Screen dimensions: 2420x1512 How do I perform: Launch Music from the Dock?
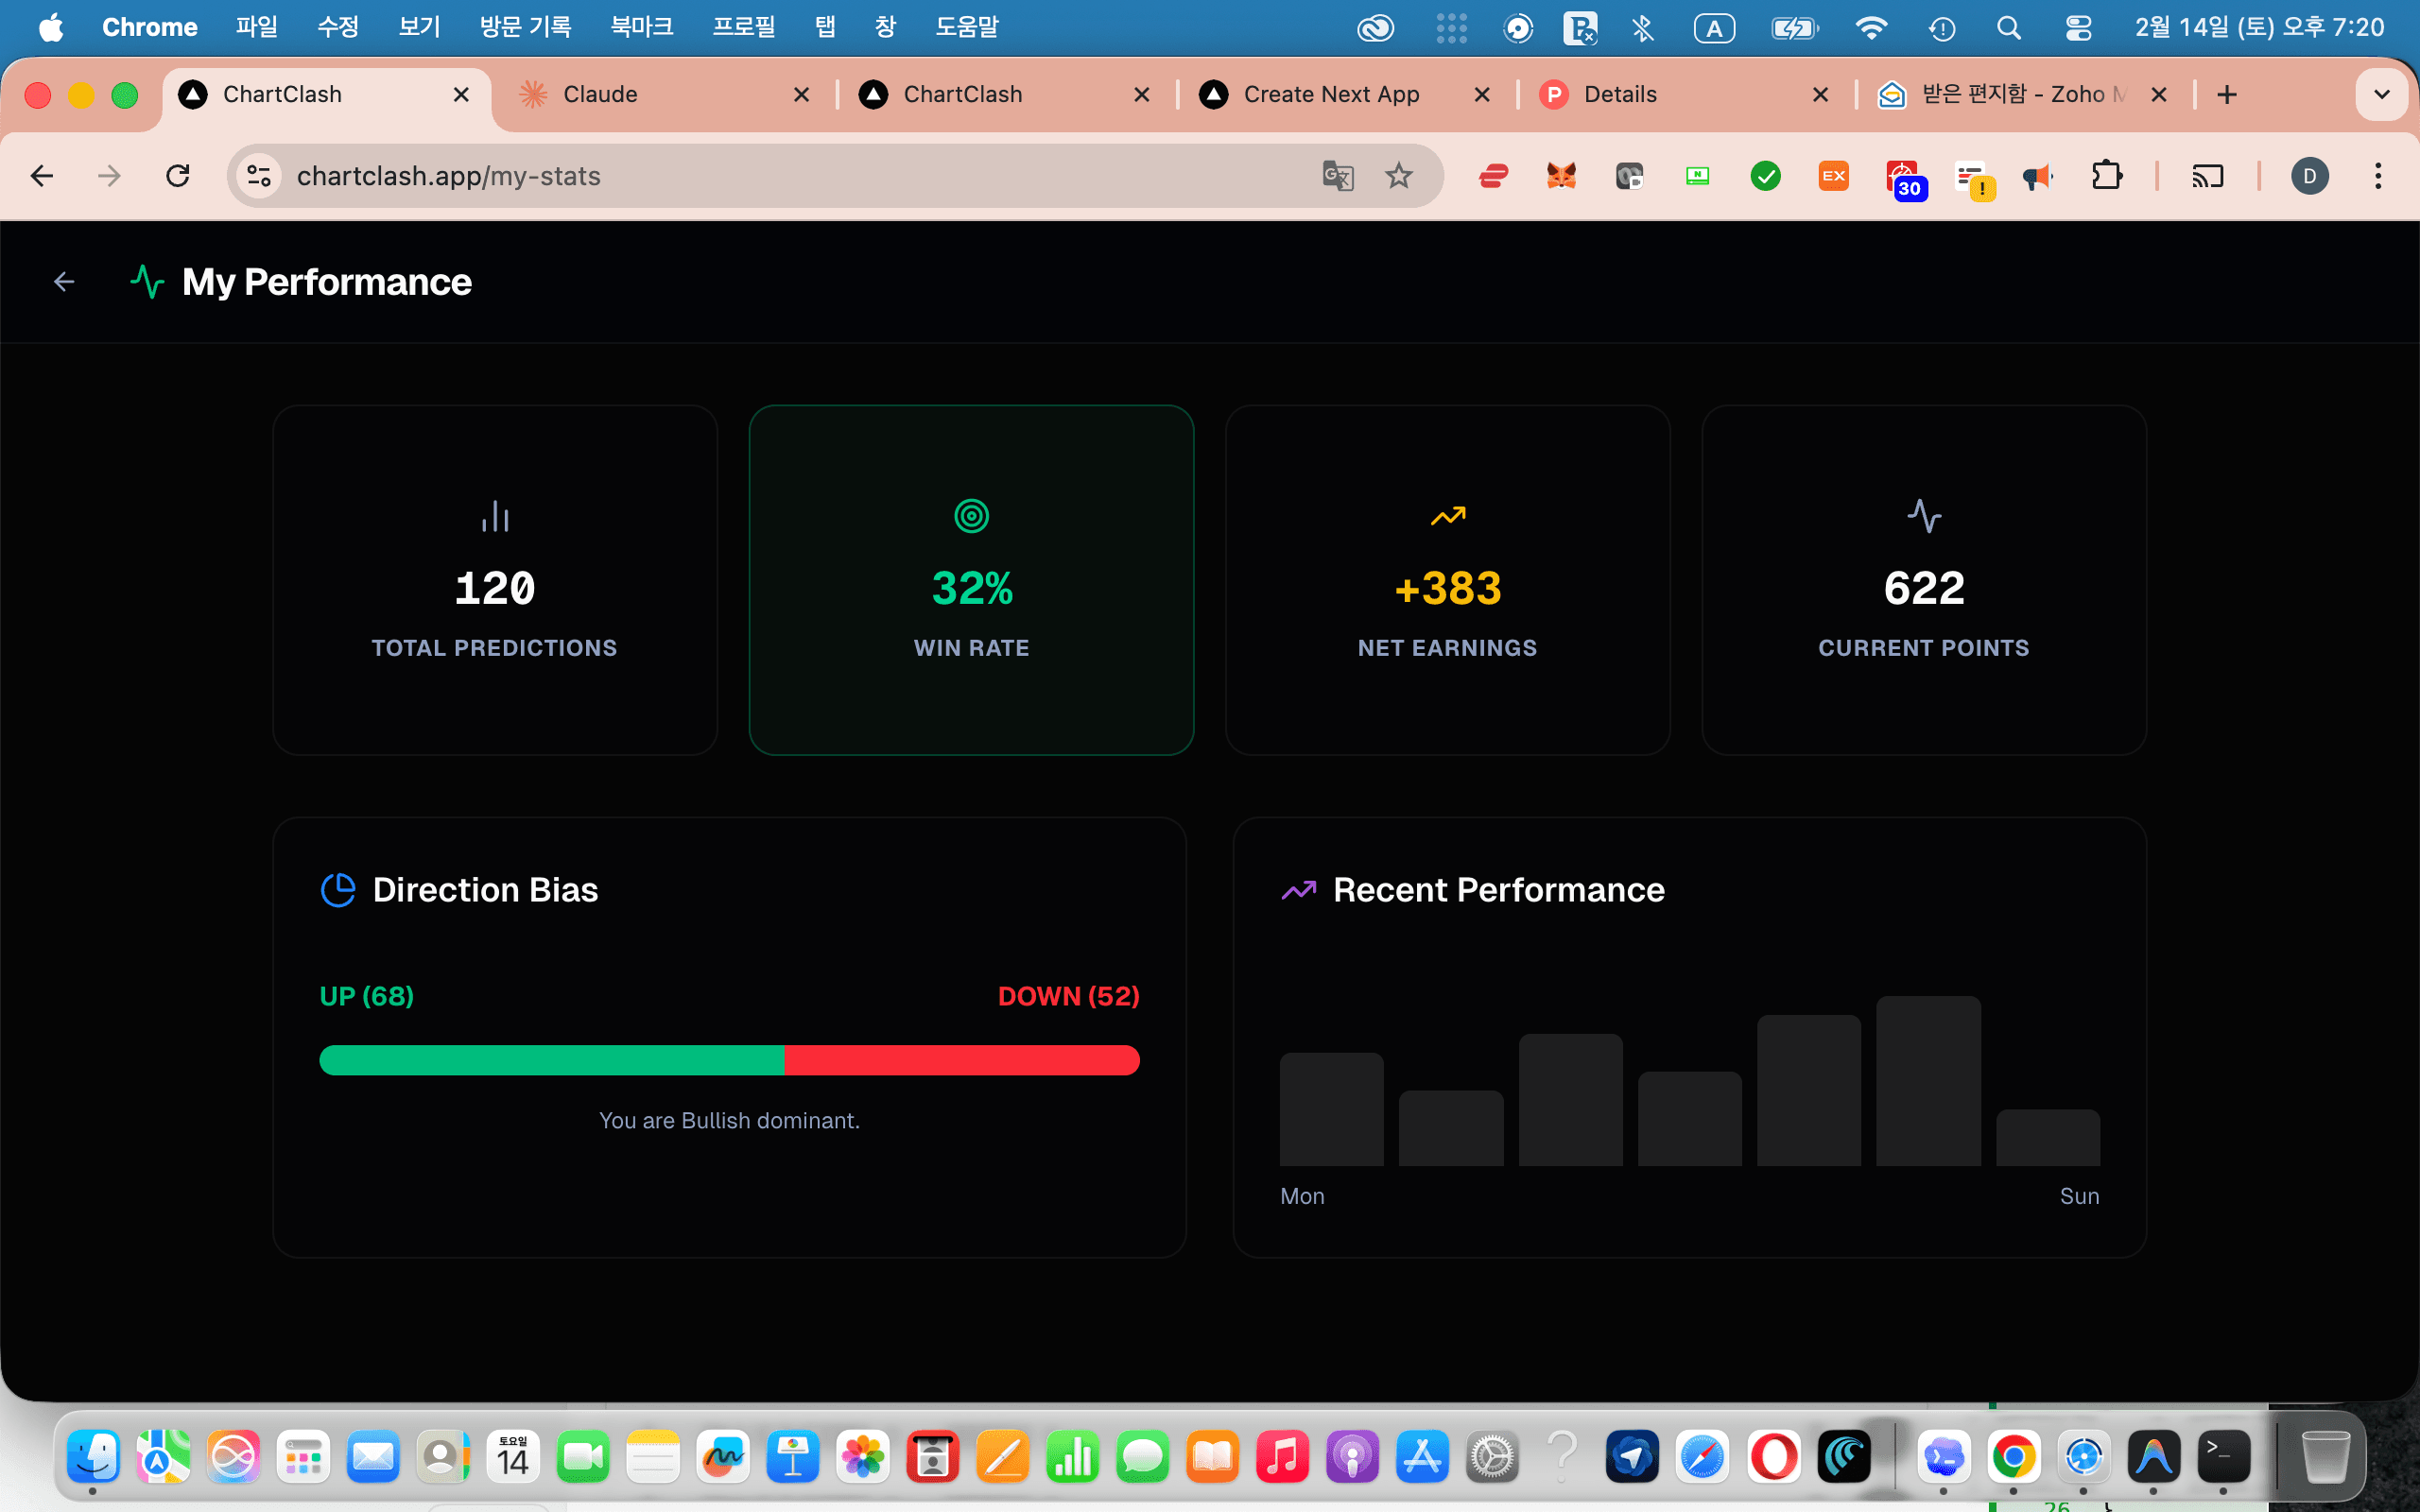[1283, 1456]
